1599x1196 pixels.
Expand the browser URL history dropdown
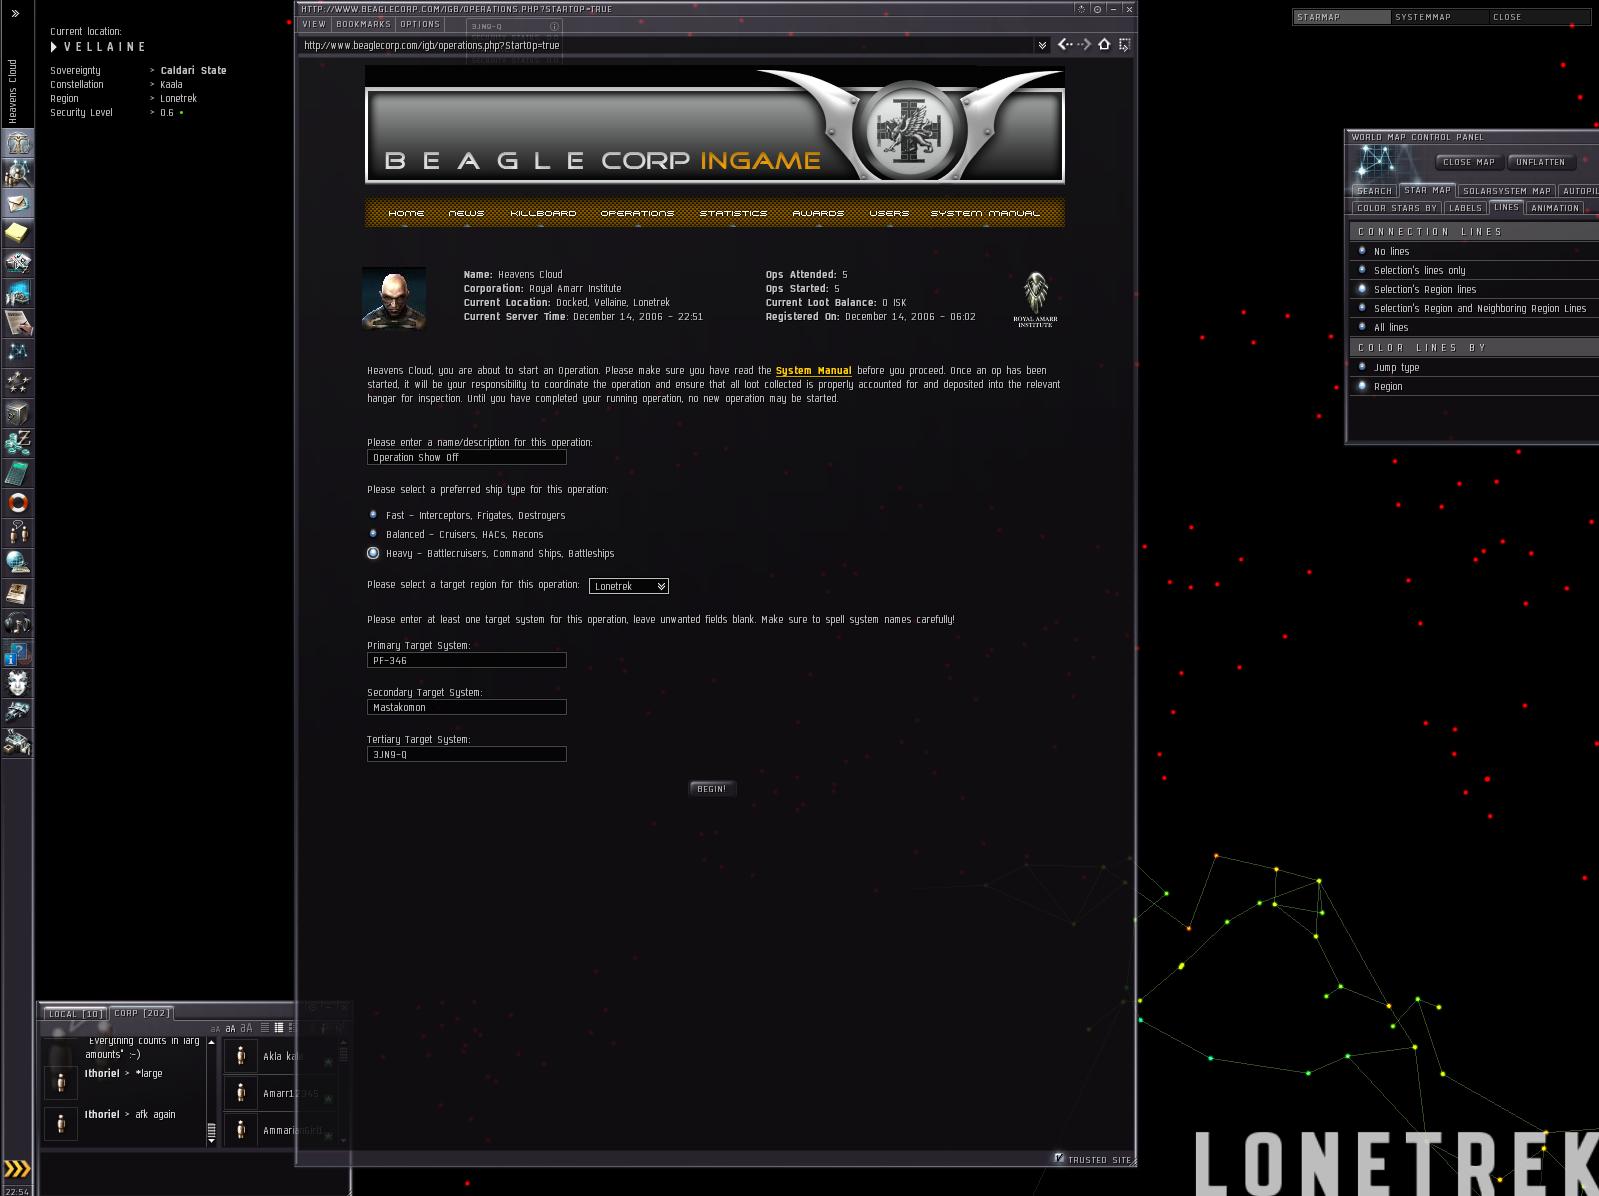1042,45
